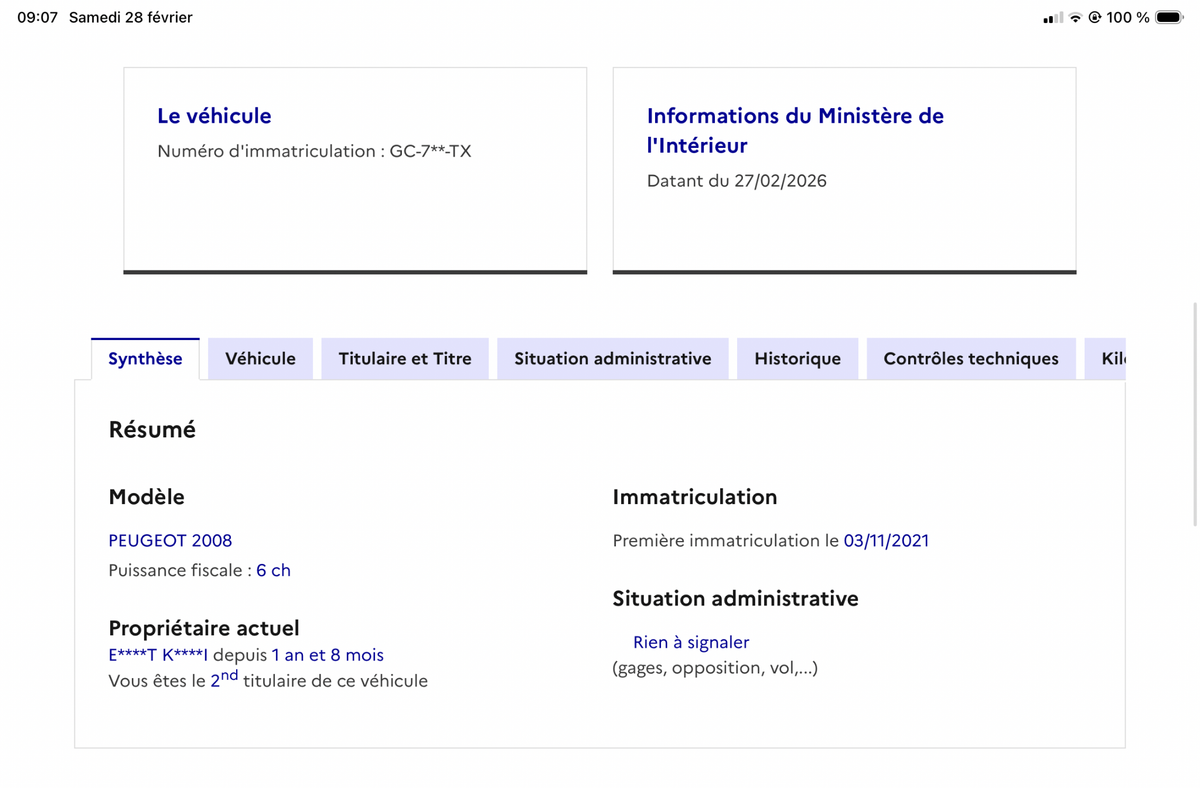Tap the clock time in status bar

[37, 18]
